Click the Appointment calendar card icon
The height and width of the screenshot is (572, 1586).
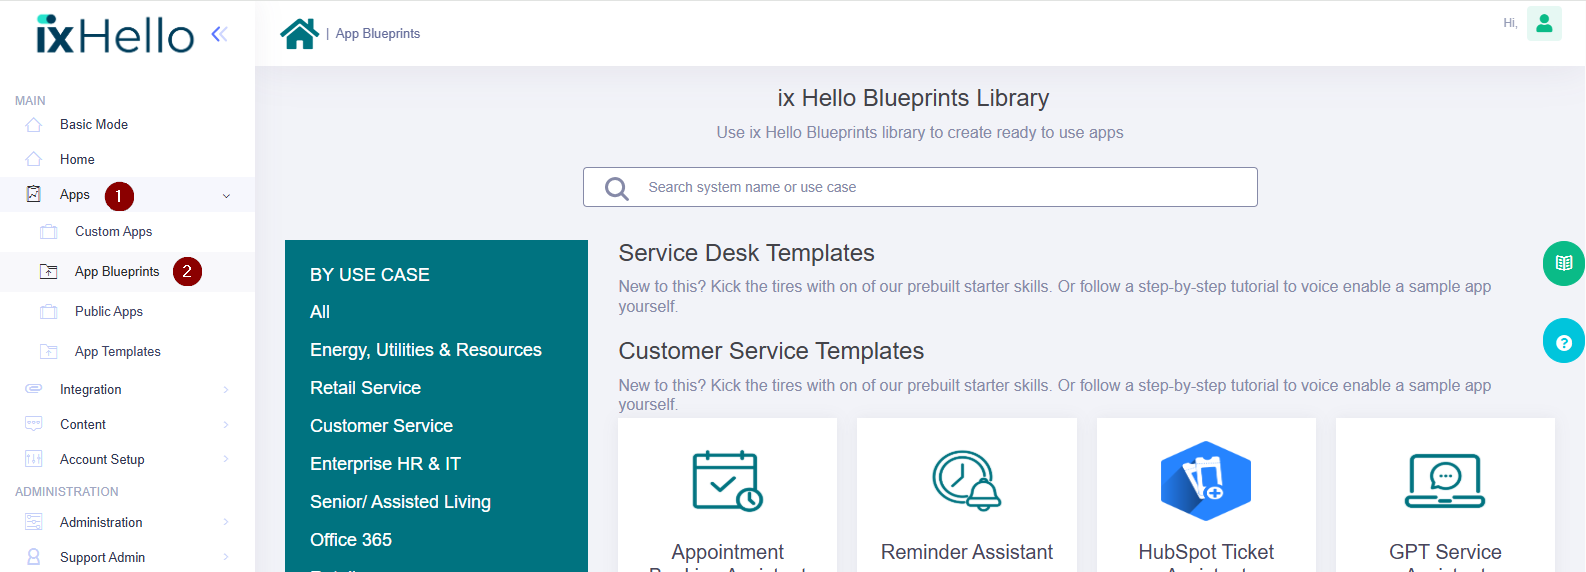point(728,481)
